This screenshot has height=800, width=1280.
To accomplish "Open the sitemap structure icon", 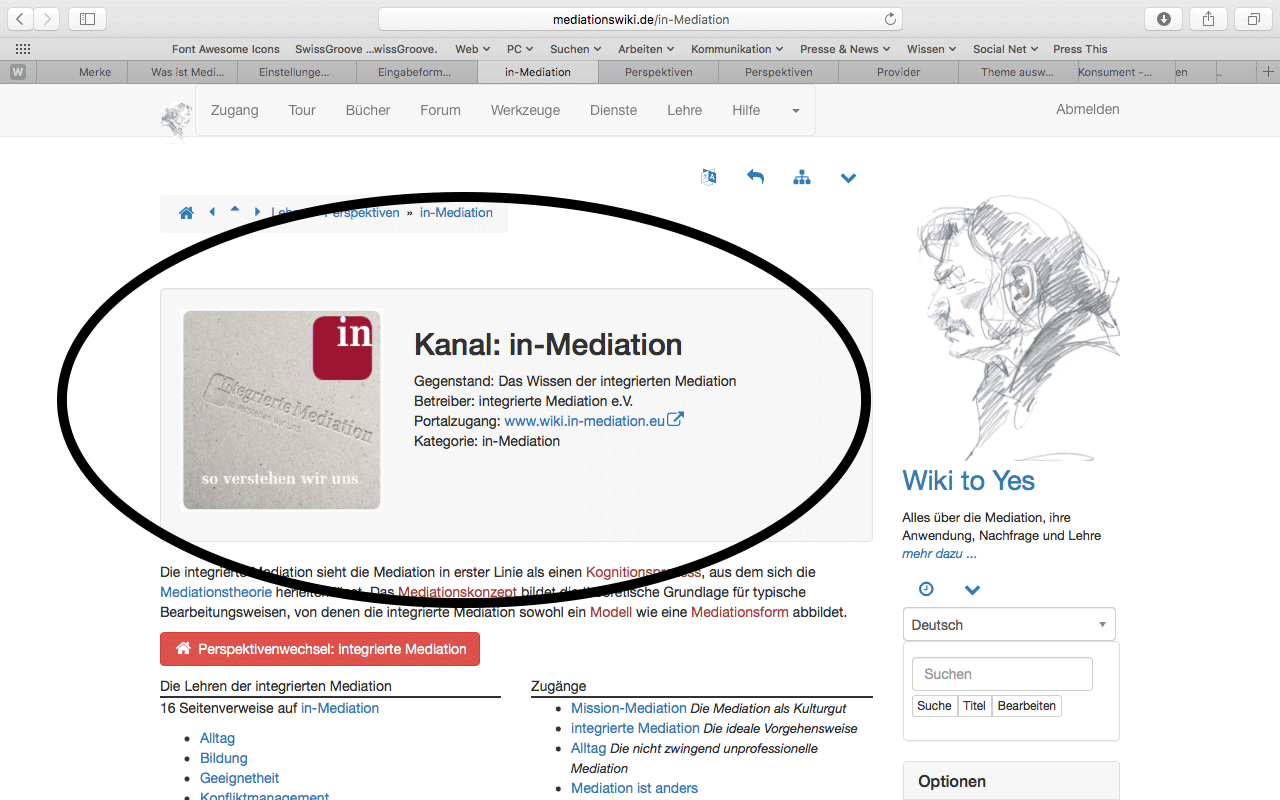I will [802, 177].
